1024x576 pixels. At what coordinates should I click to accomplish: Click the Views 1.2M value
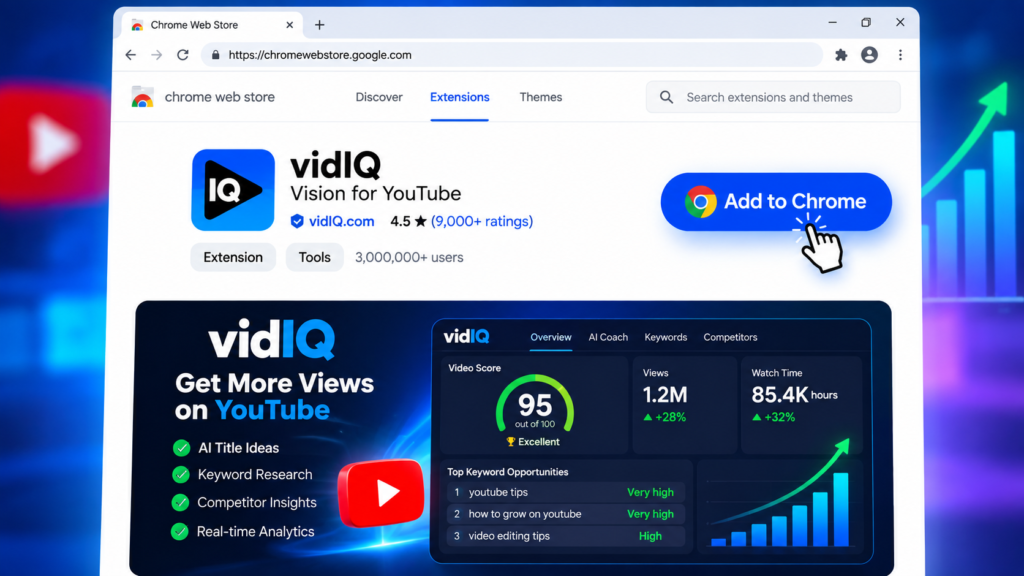pyautogui.click(x=665, y=395)
